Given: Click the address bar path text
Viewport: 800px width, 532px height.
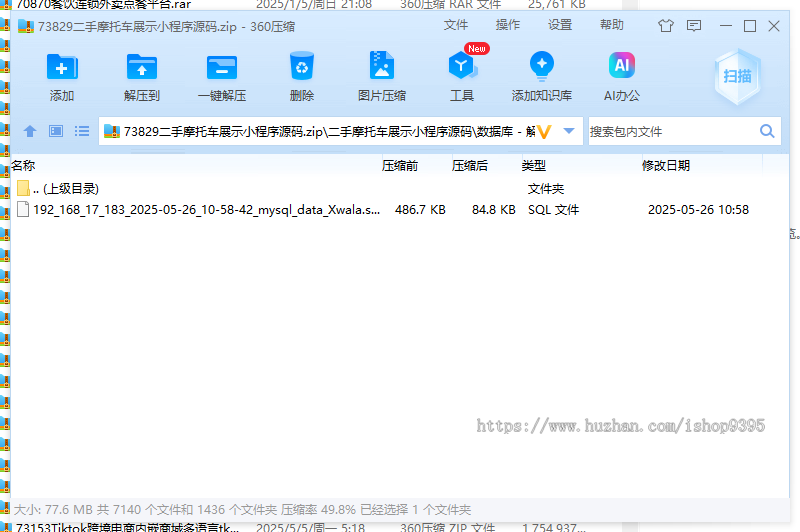Looking at the screenshot, I should [x=329, y=132].
